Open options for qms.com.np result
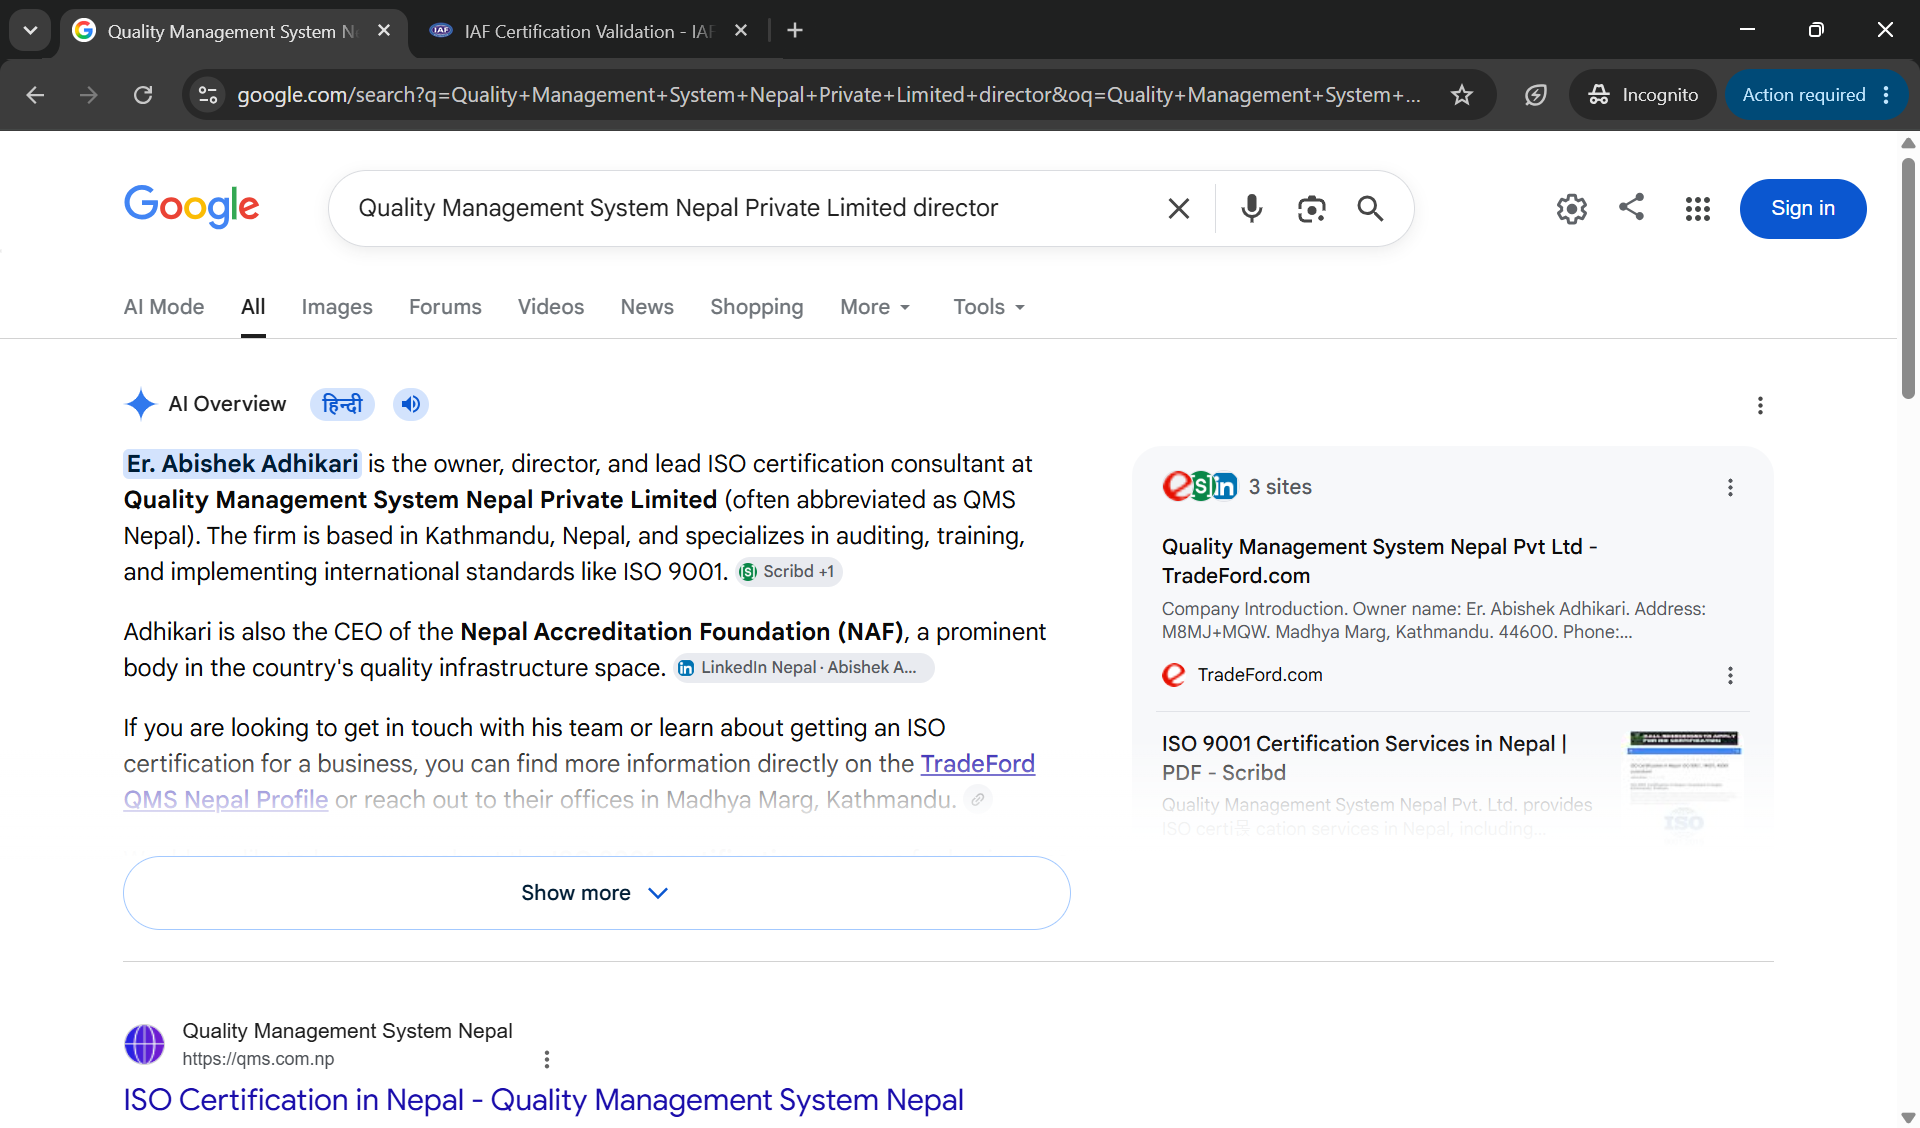 tap(546, 1059)
